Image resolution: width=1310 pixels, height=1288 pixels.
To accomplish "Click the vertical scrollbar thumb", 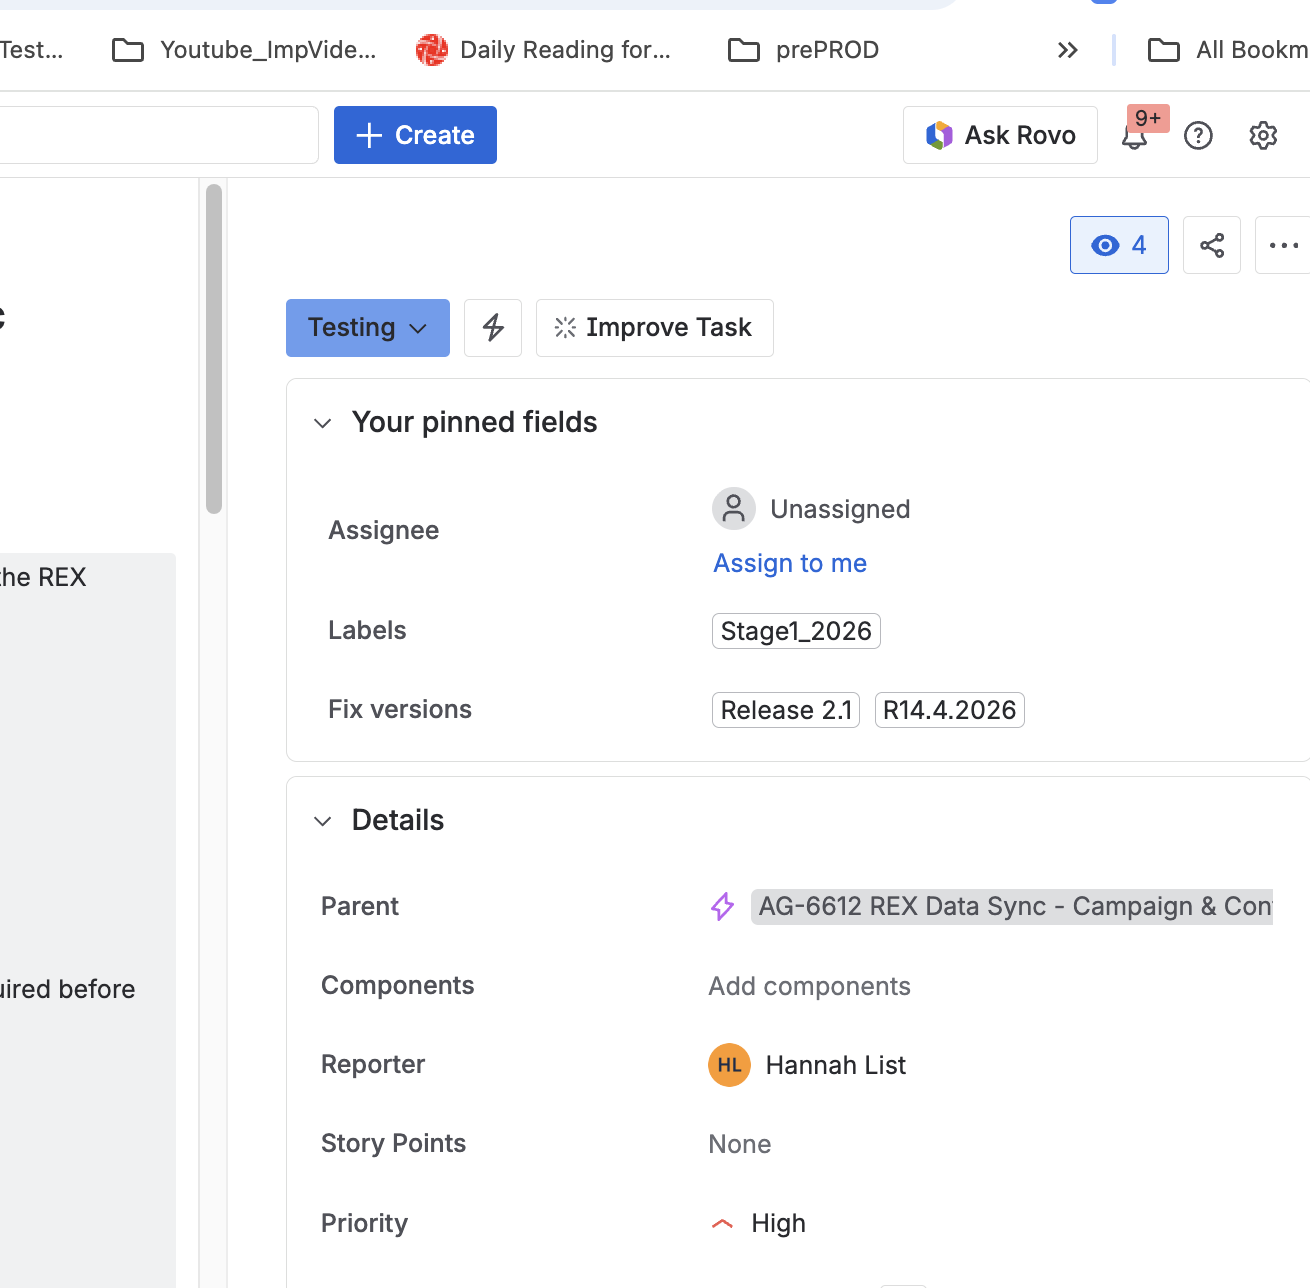I will tap(213, 349).
